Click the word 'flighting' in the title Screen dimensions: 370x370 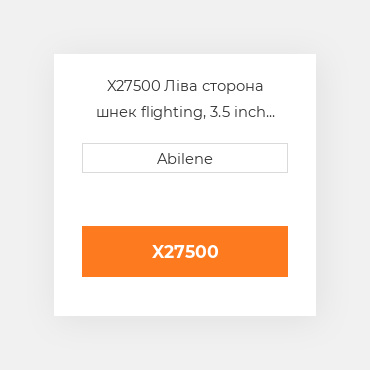172,112
